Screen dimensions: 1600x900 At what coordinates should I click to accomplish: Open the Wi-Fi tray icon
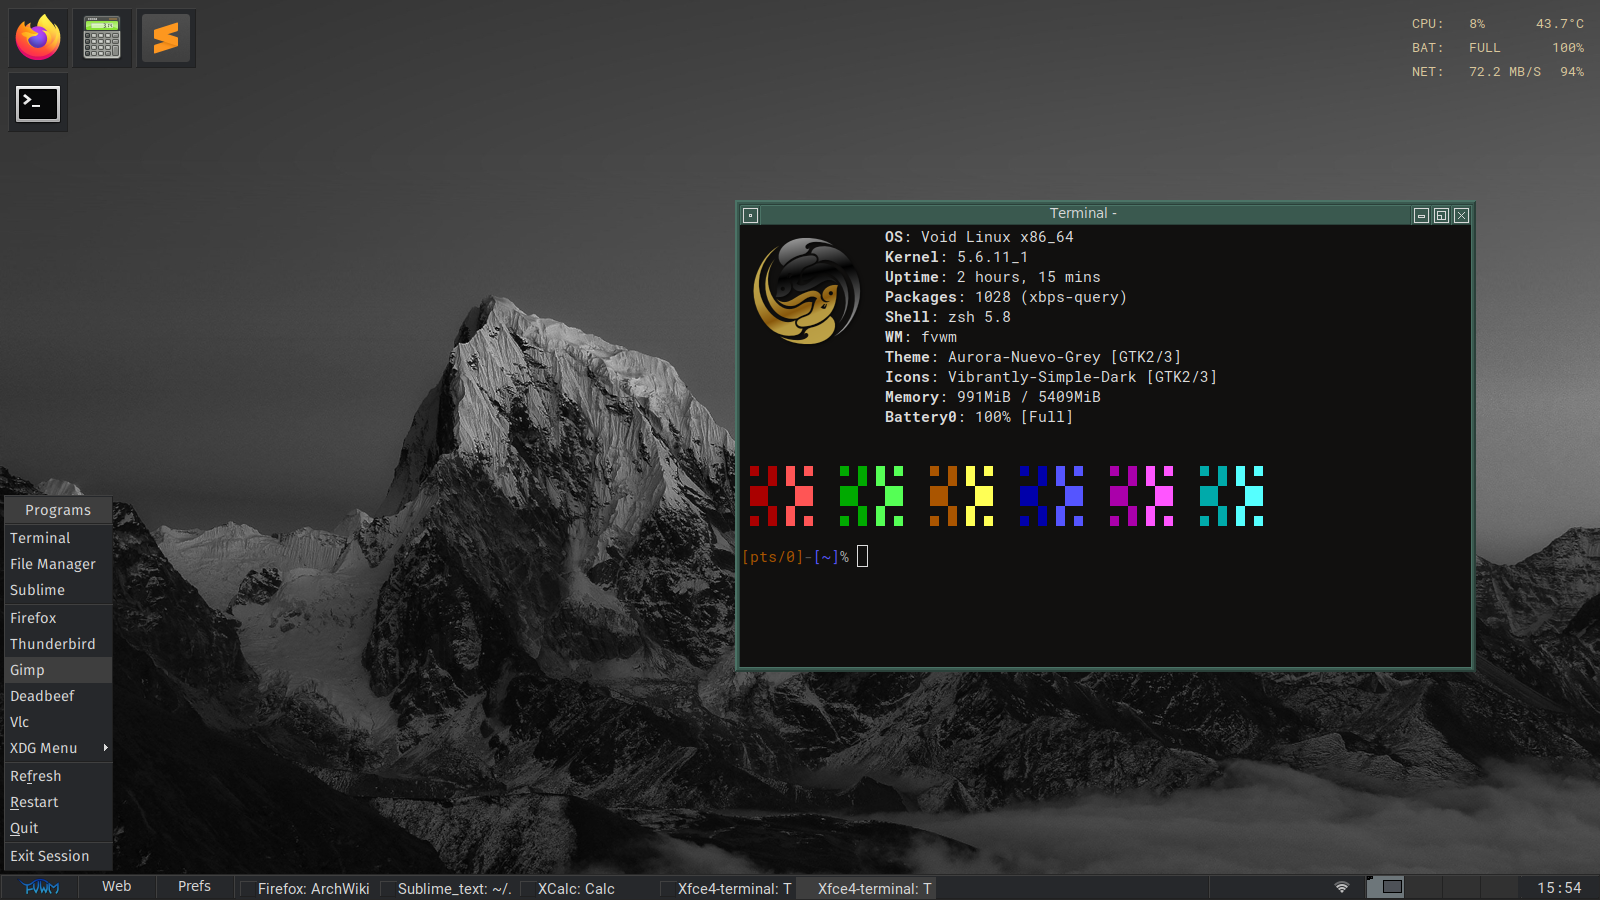(1342, 887)
